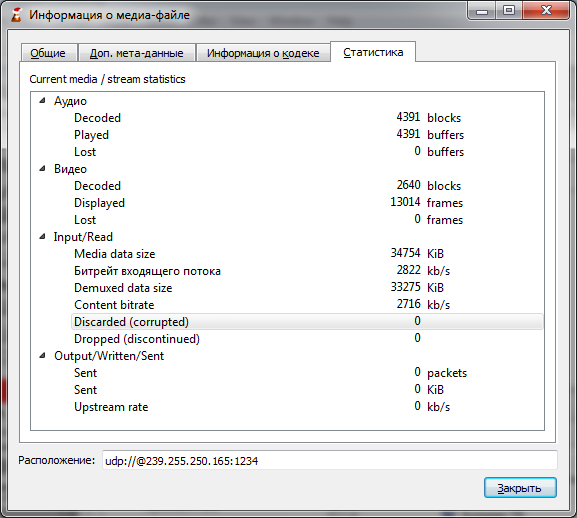
Task: Select the Demuxed data size row
Action: 307,288
